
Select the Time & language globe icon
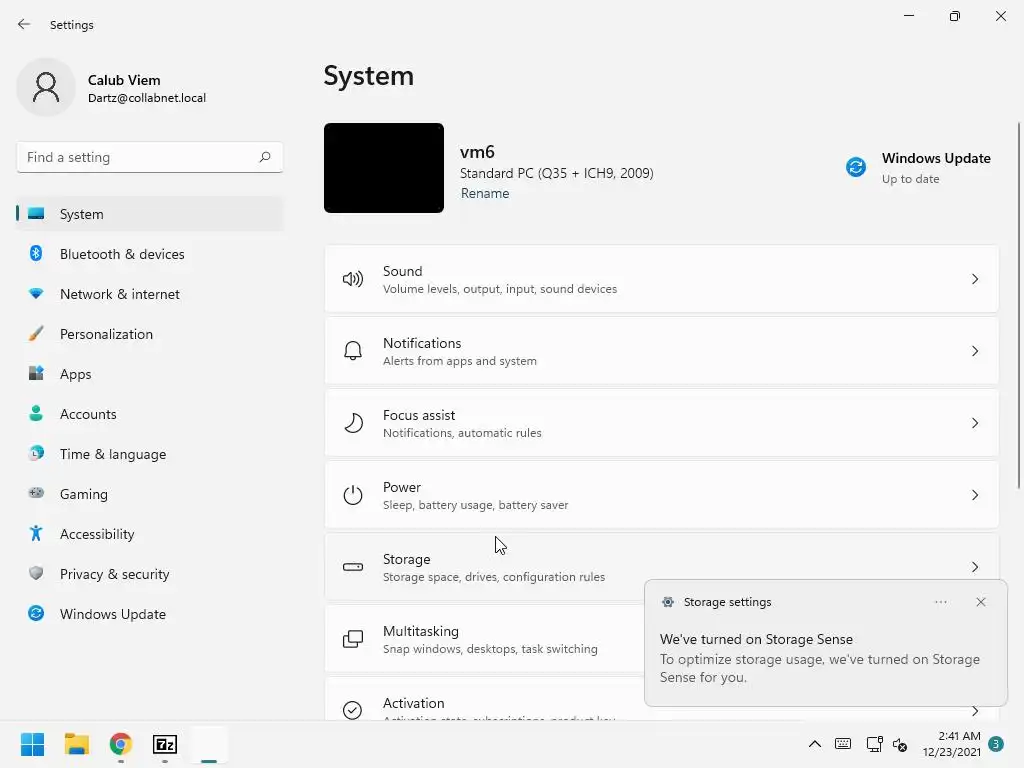pyautogui.click(x=36, y=453)
